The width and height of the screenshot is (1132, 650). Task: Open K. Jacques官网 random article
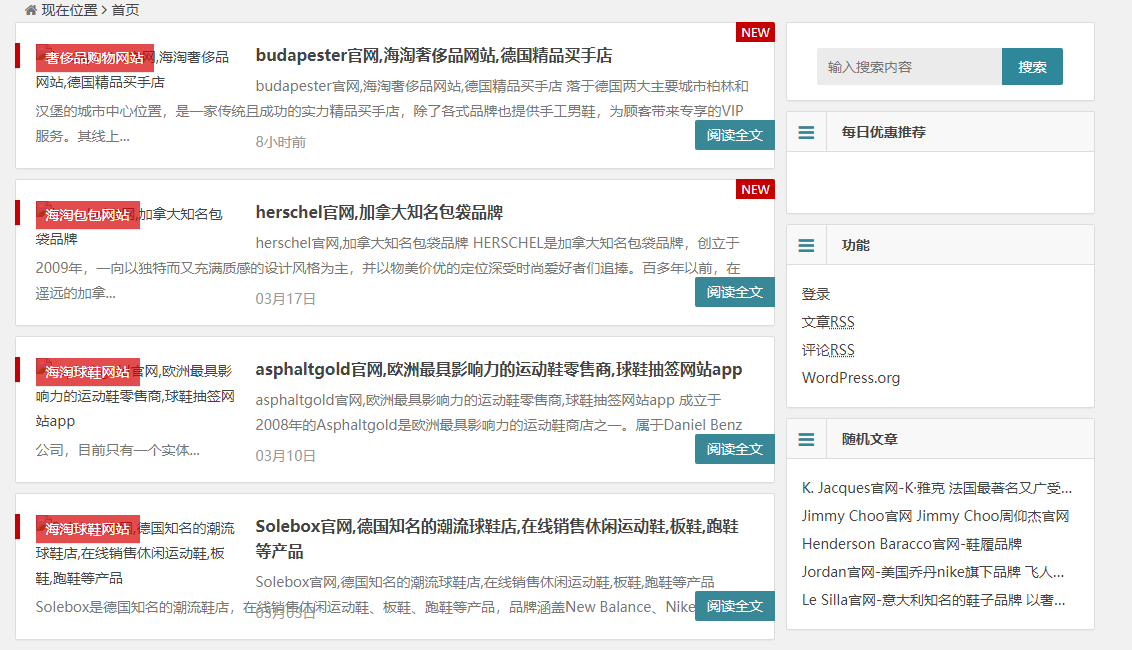point(936,488)
